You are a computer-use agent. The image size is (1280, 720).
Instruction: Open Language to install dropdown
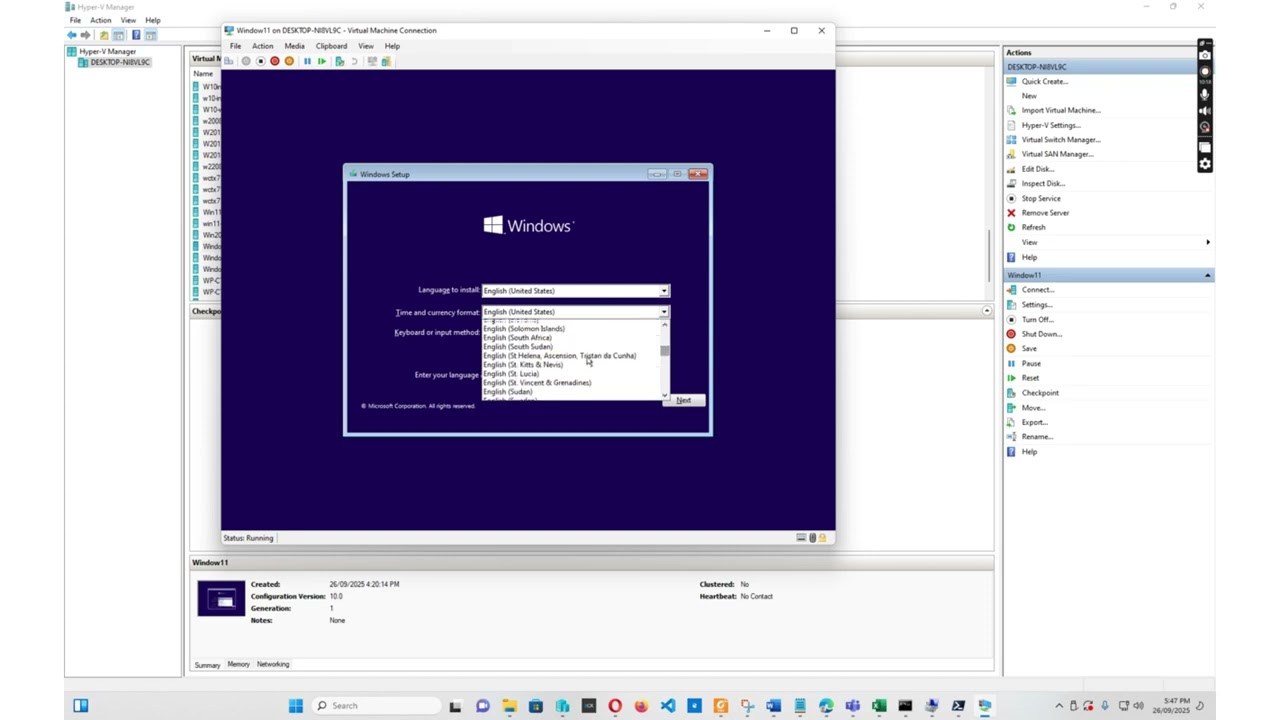pyautogui.click(x=575, y=291)
